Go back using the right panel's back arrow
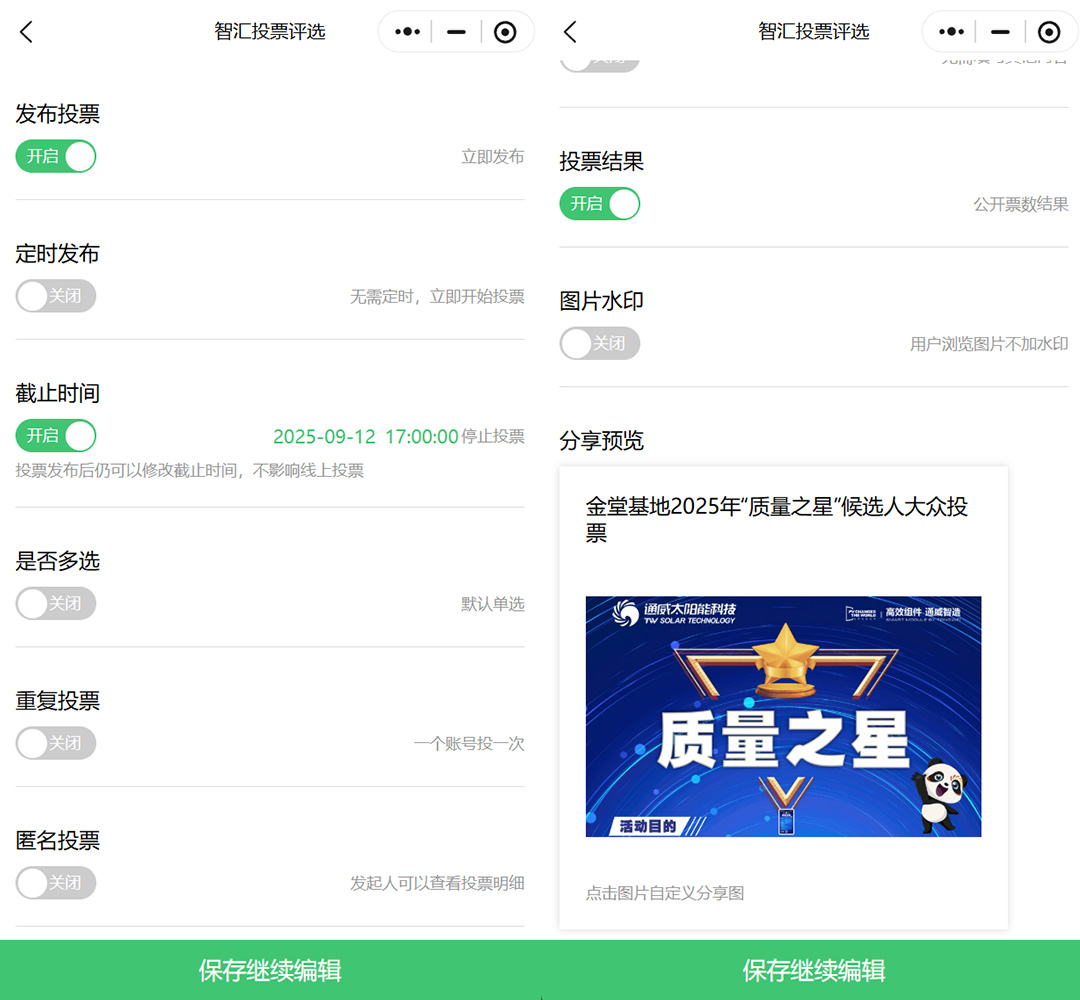The width and height of the screenshot is (1080, 1000). tap(570, 32)
